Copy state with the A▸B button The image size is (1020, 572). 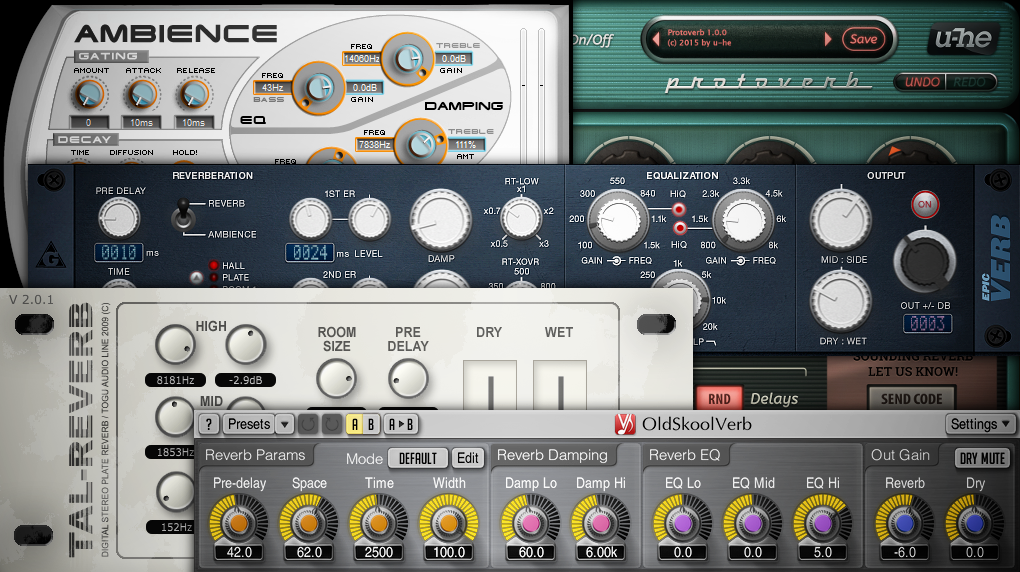click(x=401, y=424)
